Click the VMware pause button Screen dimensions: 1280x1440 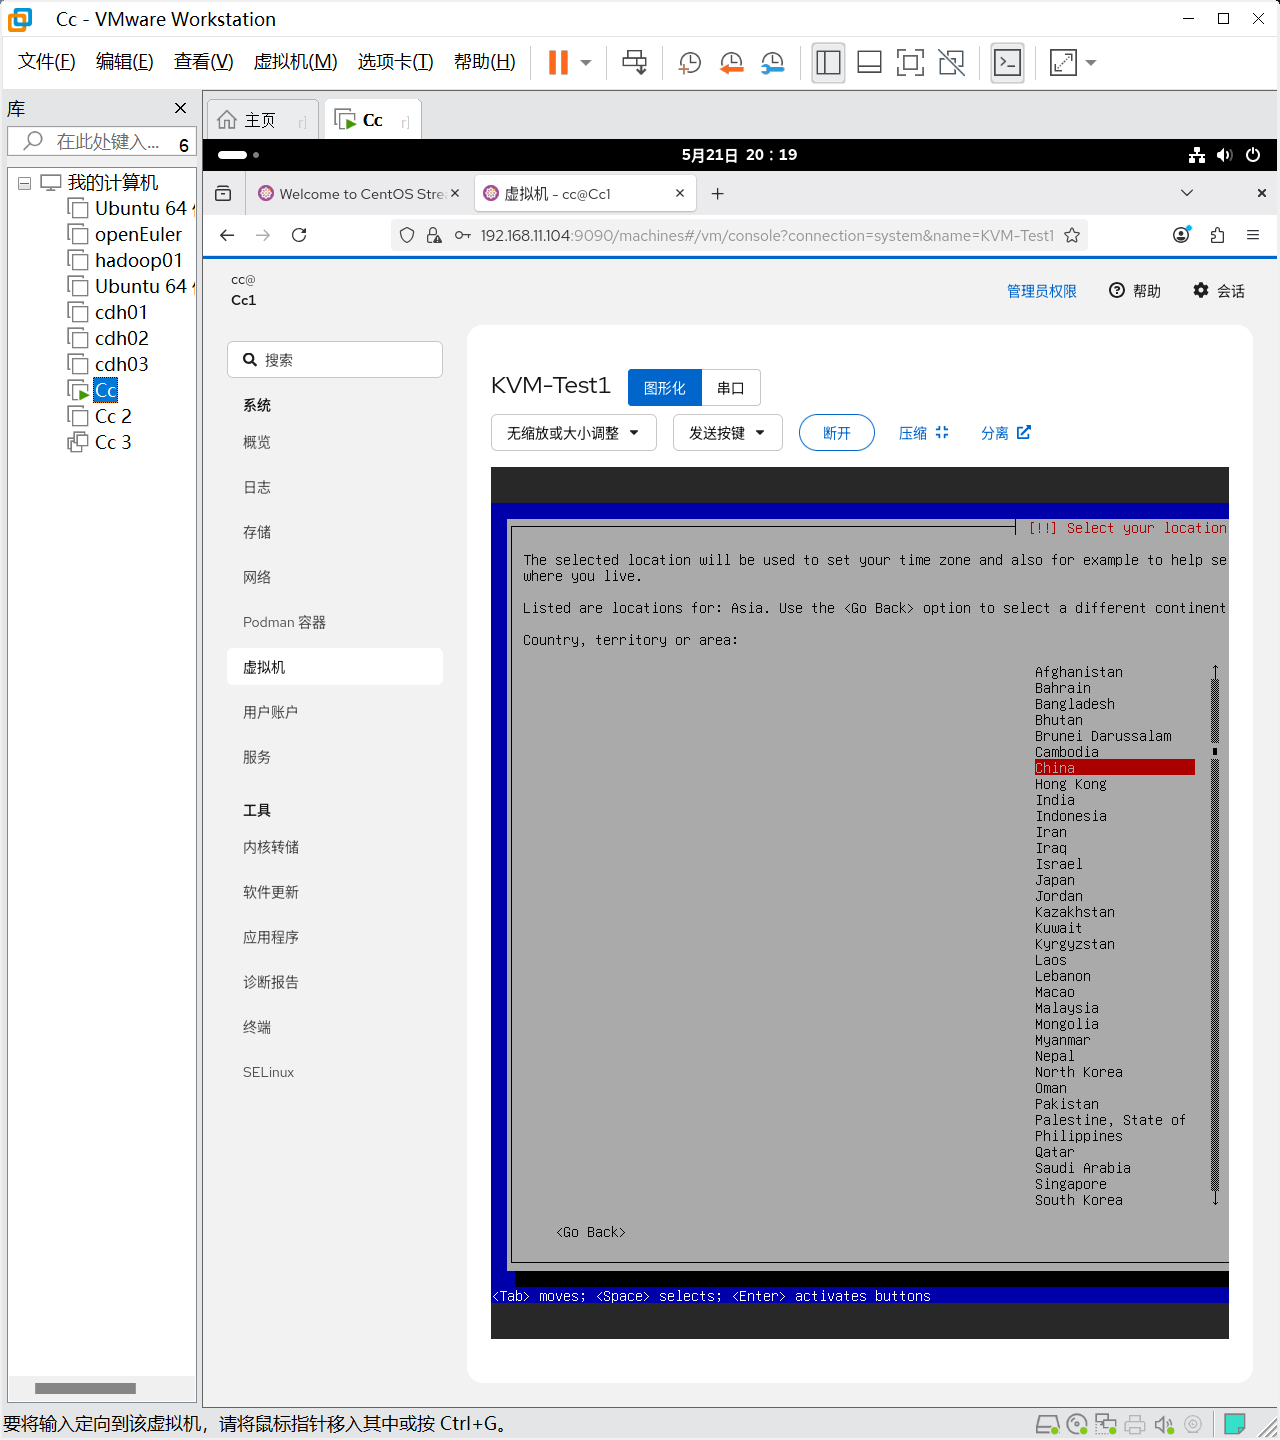pos(558,62)
